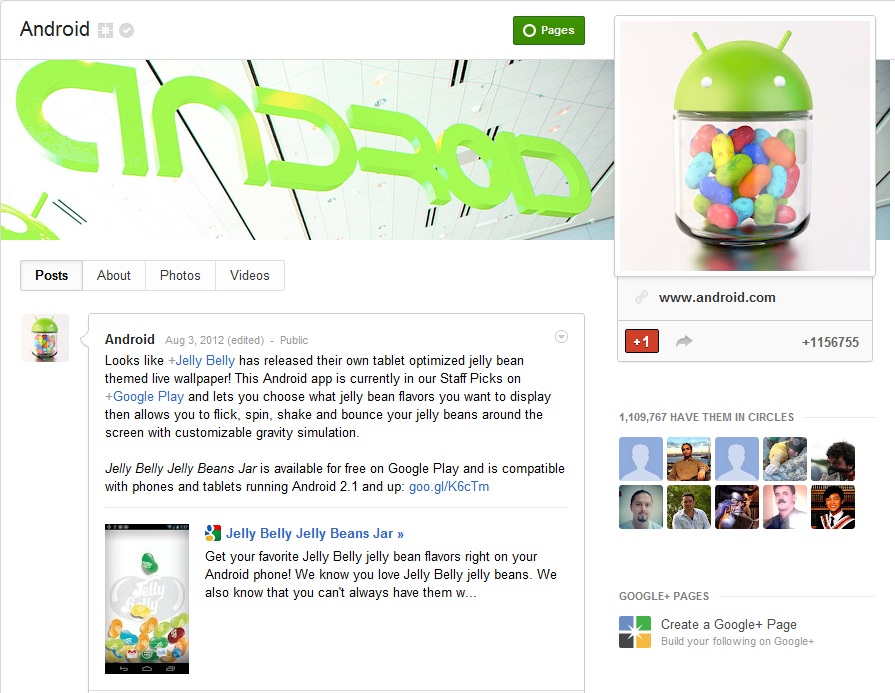
Task: Open the Jelly Belly app phone screenshot thumbnail
Action: 147,599
